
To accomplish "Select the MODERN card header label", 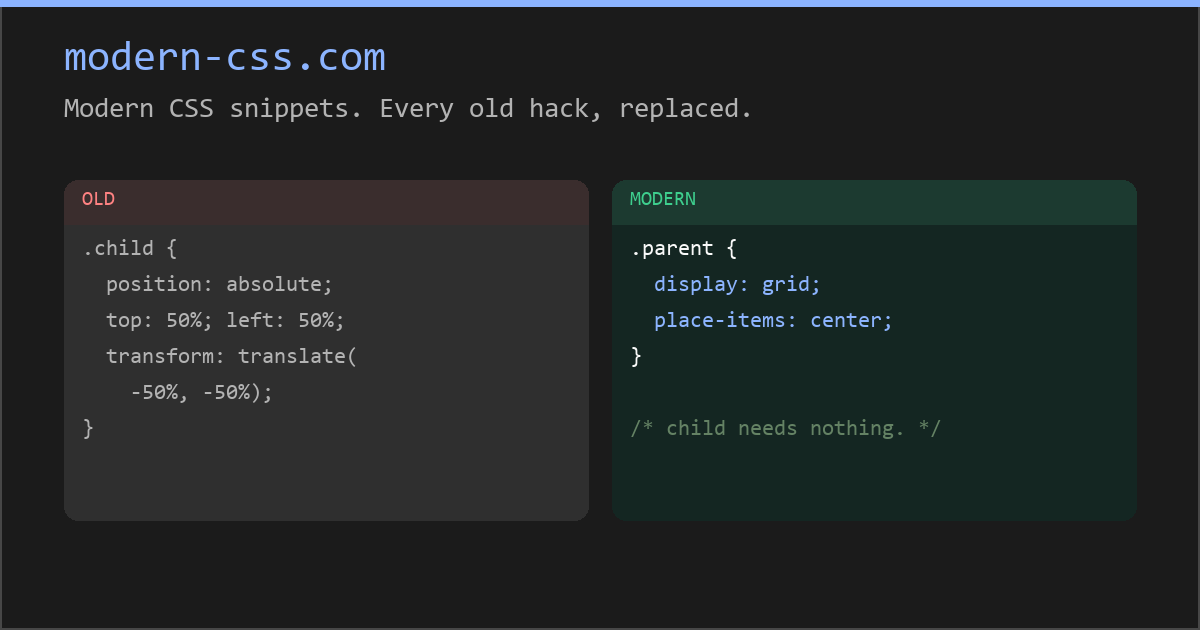I will click(661, 199).
